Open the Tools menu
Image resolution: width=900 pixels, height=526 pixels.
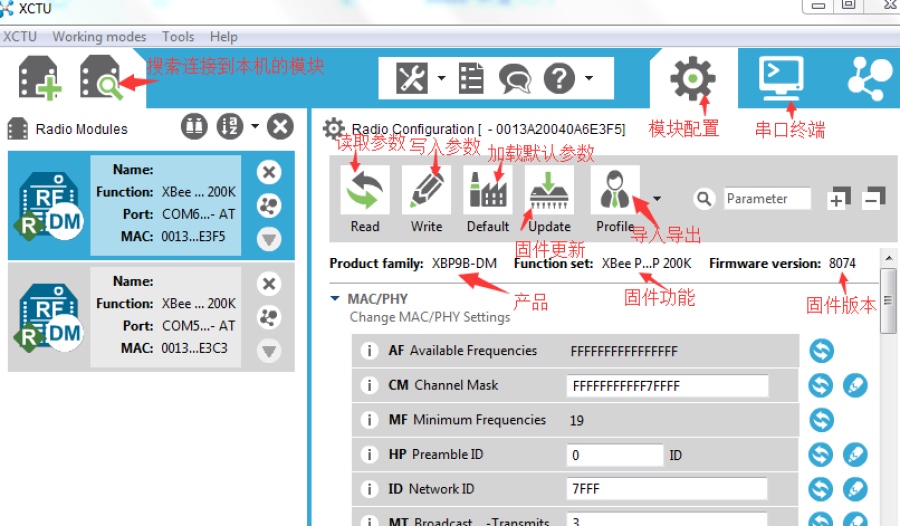[178, 37]
